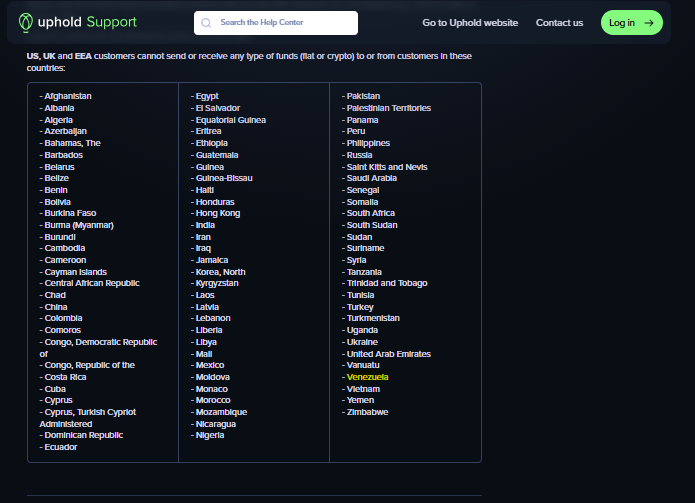Click the Palestinian Territories entry

pos(389,108)
